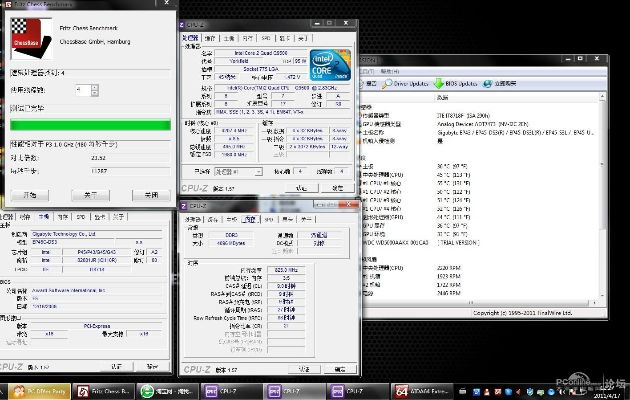The width and height of the screenshot is (630, 400).
Task: Open the green browser icon taskbar button
Action: 167,391
